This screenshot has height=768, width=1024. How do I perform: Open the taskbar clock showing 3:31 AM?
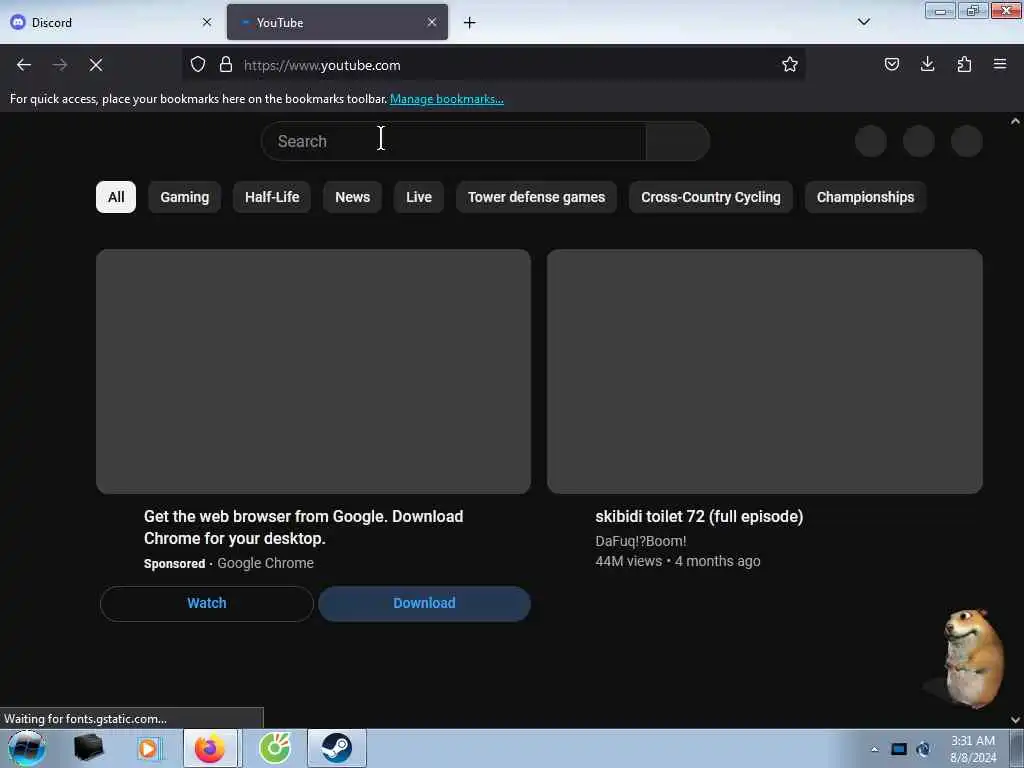tap(973, 749)
